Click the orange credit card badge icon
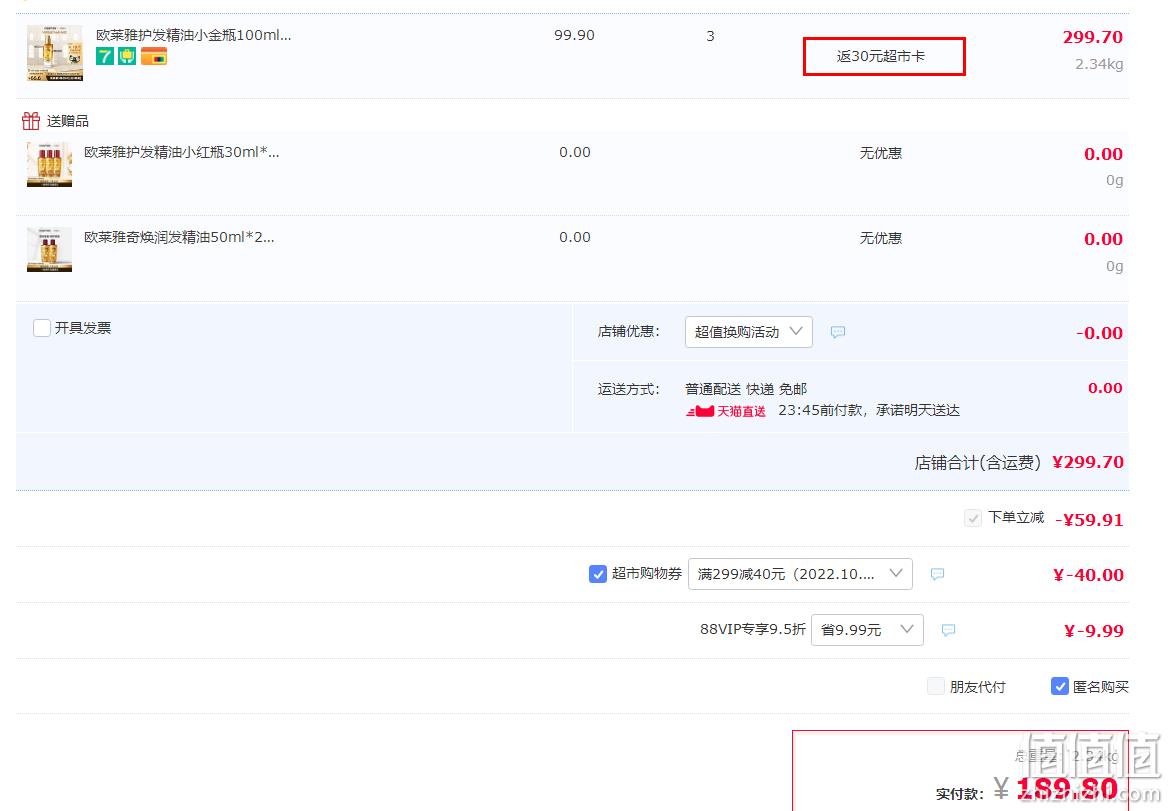 click(x=154, y=56)
